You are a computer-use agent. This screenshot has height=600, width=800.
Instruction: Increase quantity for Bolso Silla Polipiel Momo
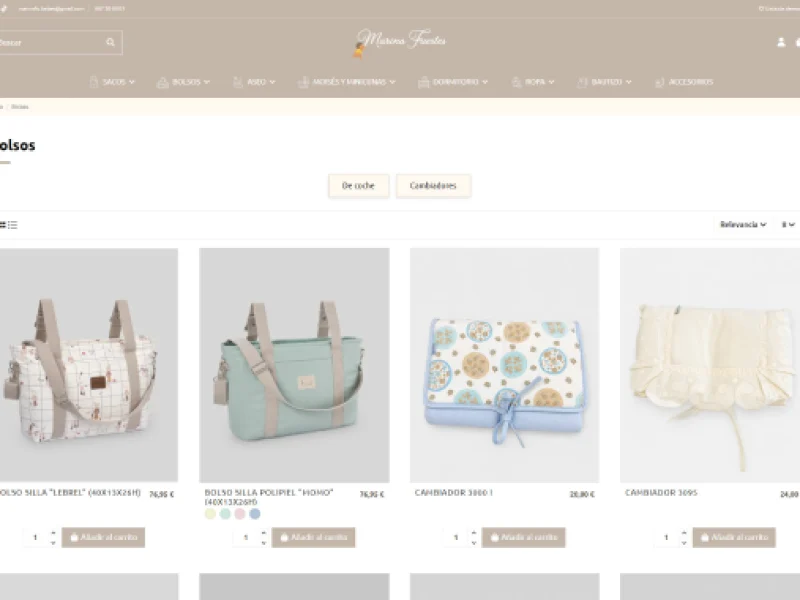[x=264, y=533]
